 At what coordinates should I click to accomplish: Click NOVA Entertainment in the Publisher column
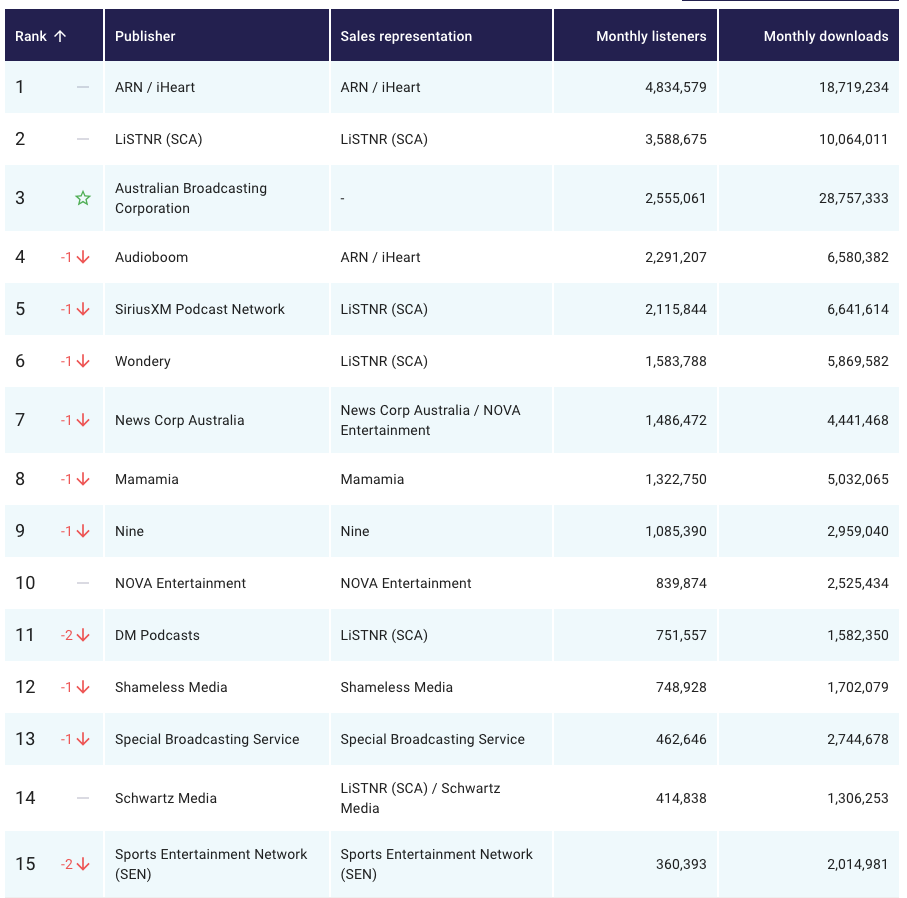tap(180, 584)
